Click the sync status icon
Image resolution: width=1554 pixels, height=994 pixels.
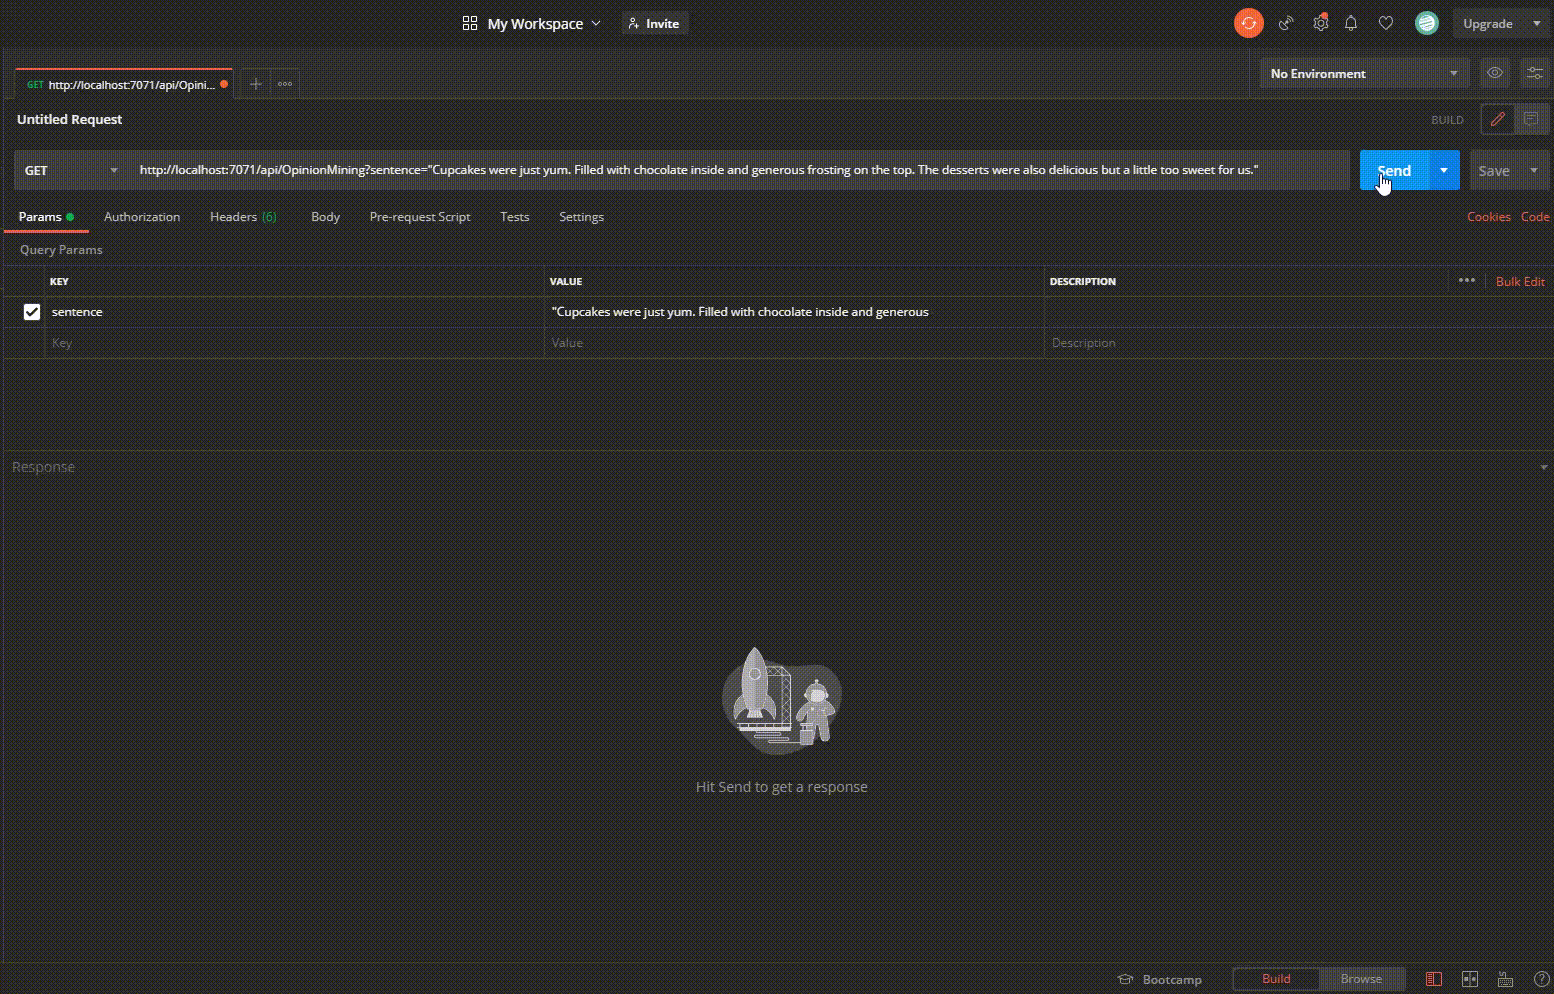1248,23
